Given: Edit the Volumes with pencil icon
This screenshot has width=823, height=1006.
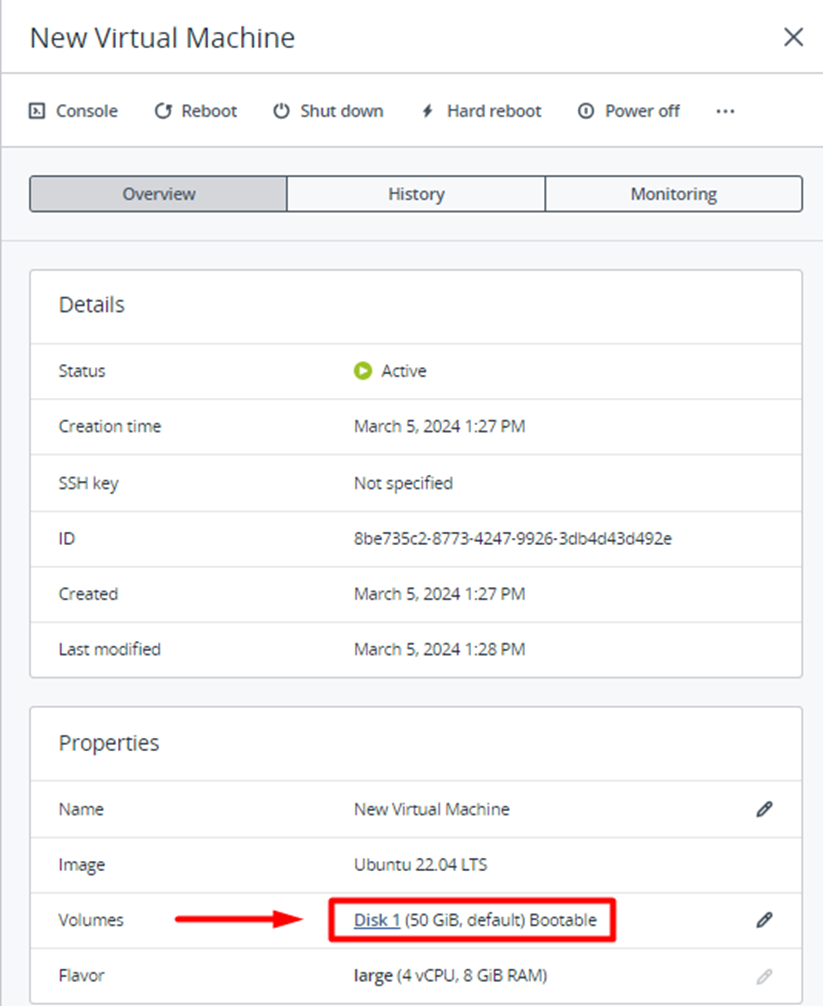Looking at the screenshot, I should [x=764, y=920].
